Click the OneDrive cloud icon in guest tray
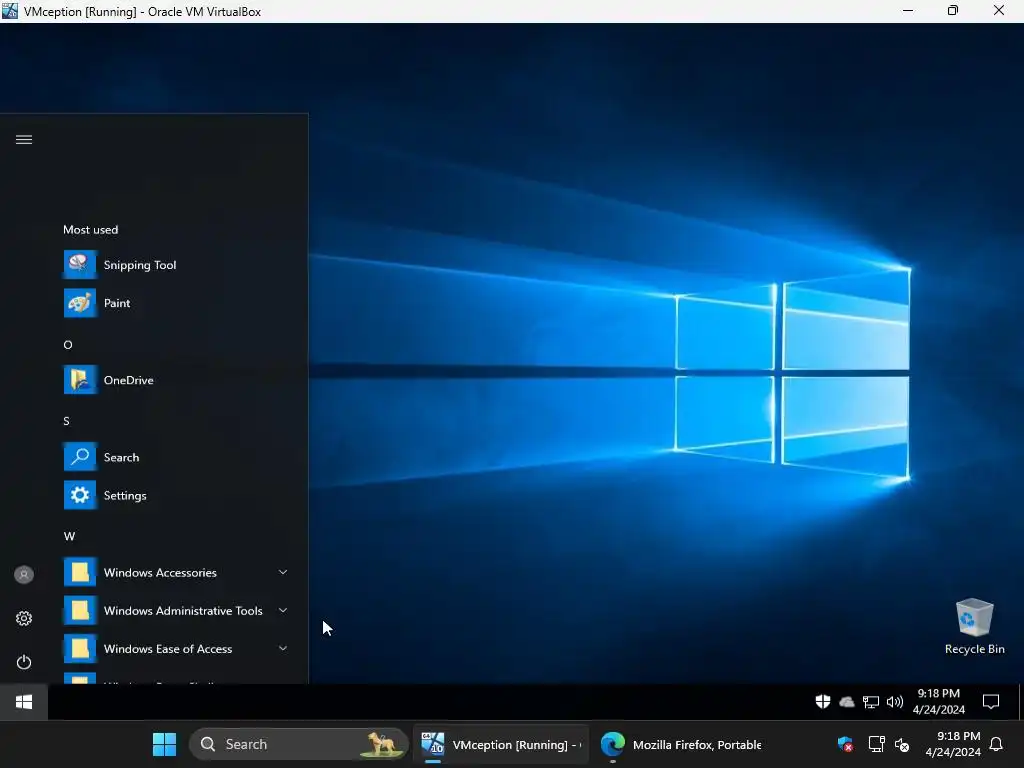Screen dimensions: 1024x768 point(846,702)
